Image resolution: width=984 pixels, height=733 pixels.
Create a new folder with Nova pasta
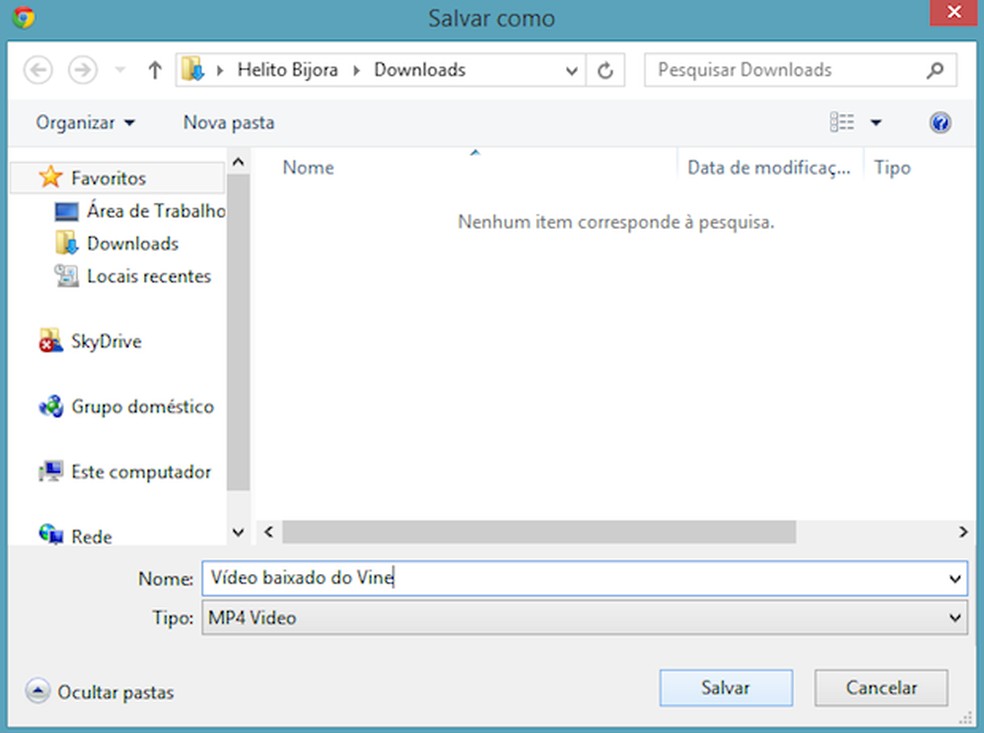[x=229, y=122]
